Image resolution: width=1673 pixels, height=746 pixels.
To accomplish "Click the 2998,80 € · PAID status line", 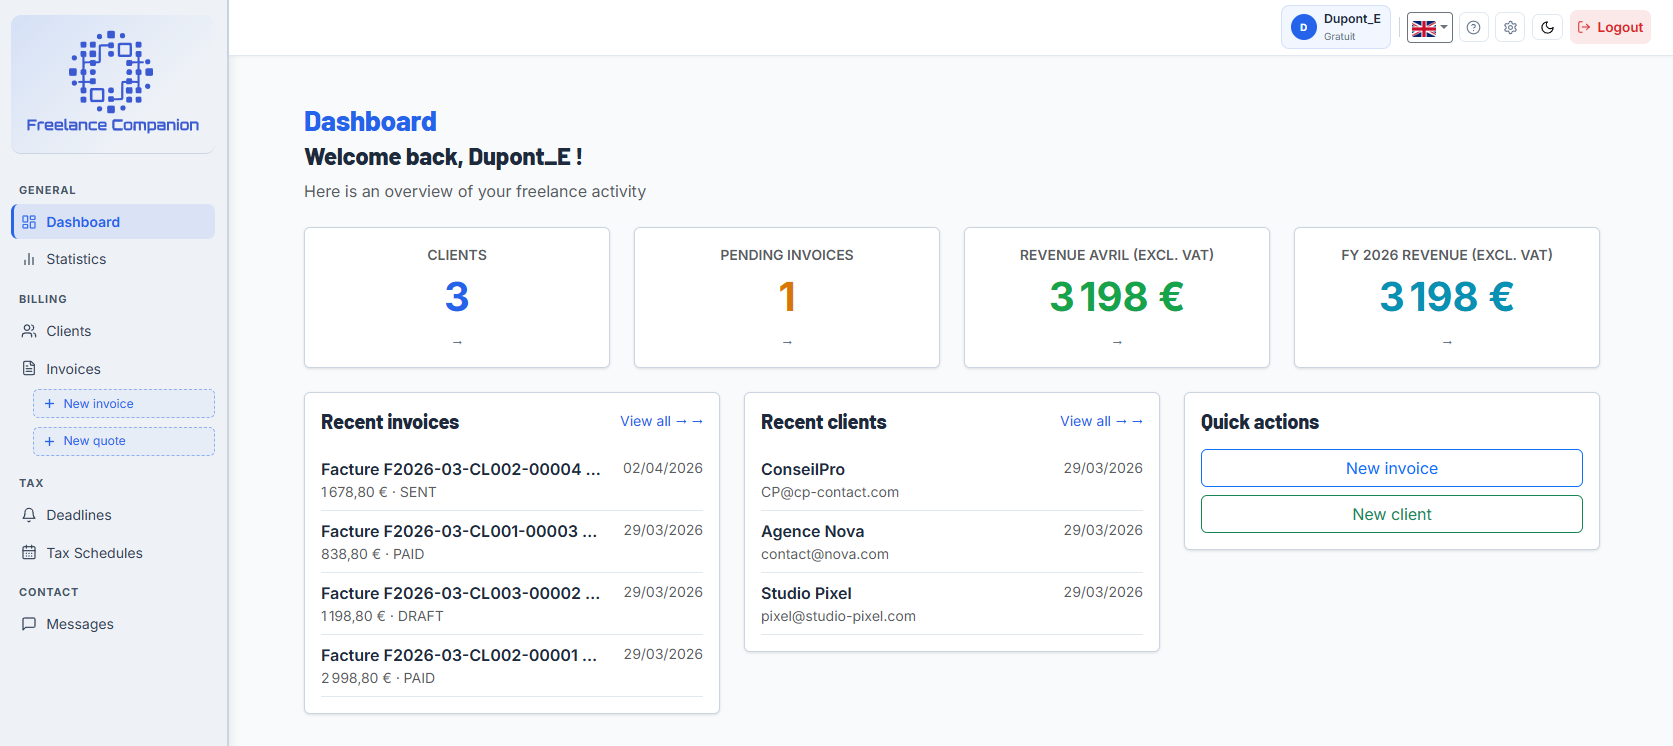I will [x=378, y=678].
